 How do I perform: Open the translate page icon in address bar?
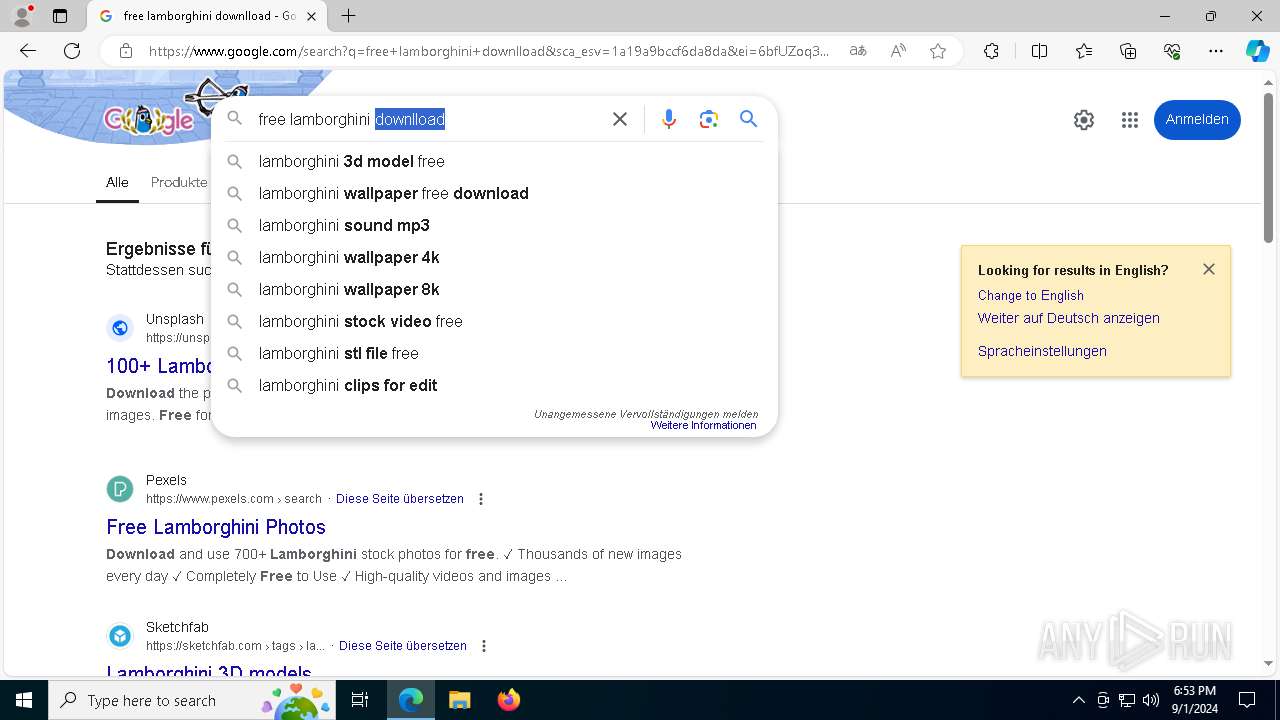pos(858,51)
